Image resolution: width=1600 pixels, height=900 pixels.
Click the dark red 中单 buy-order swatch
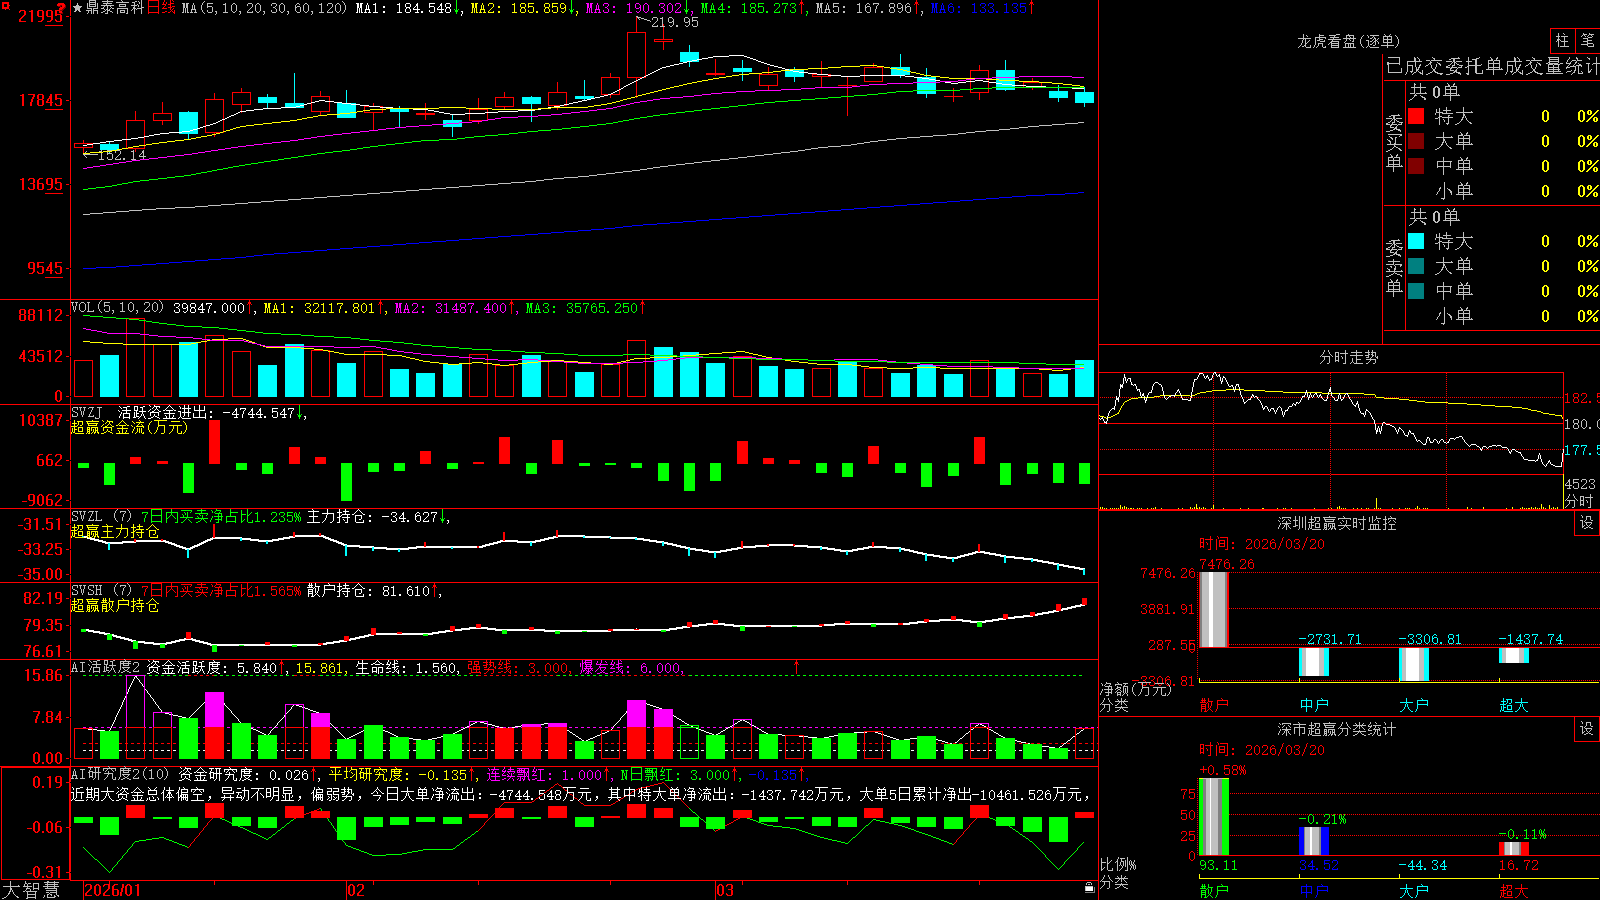tap(1416, 166)
